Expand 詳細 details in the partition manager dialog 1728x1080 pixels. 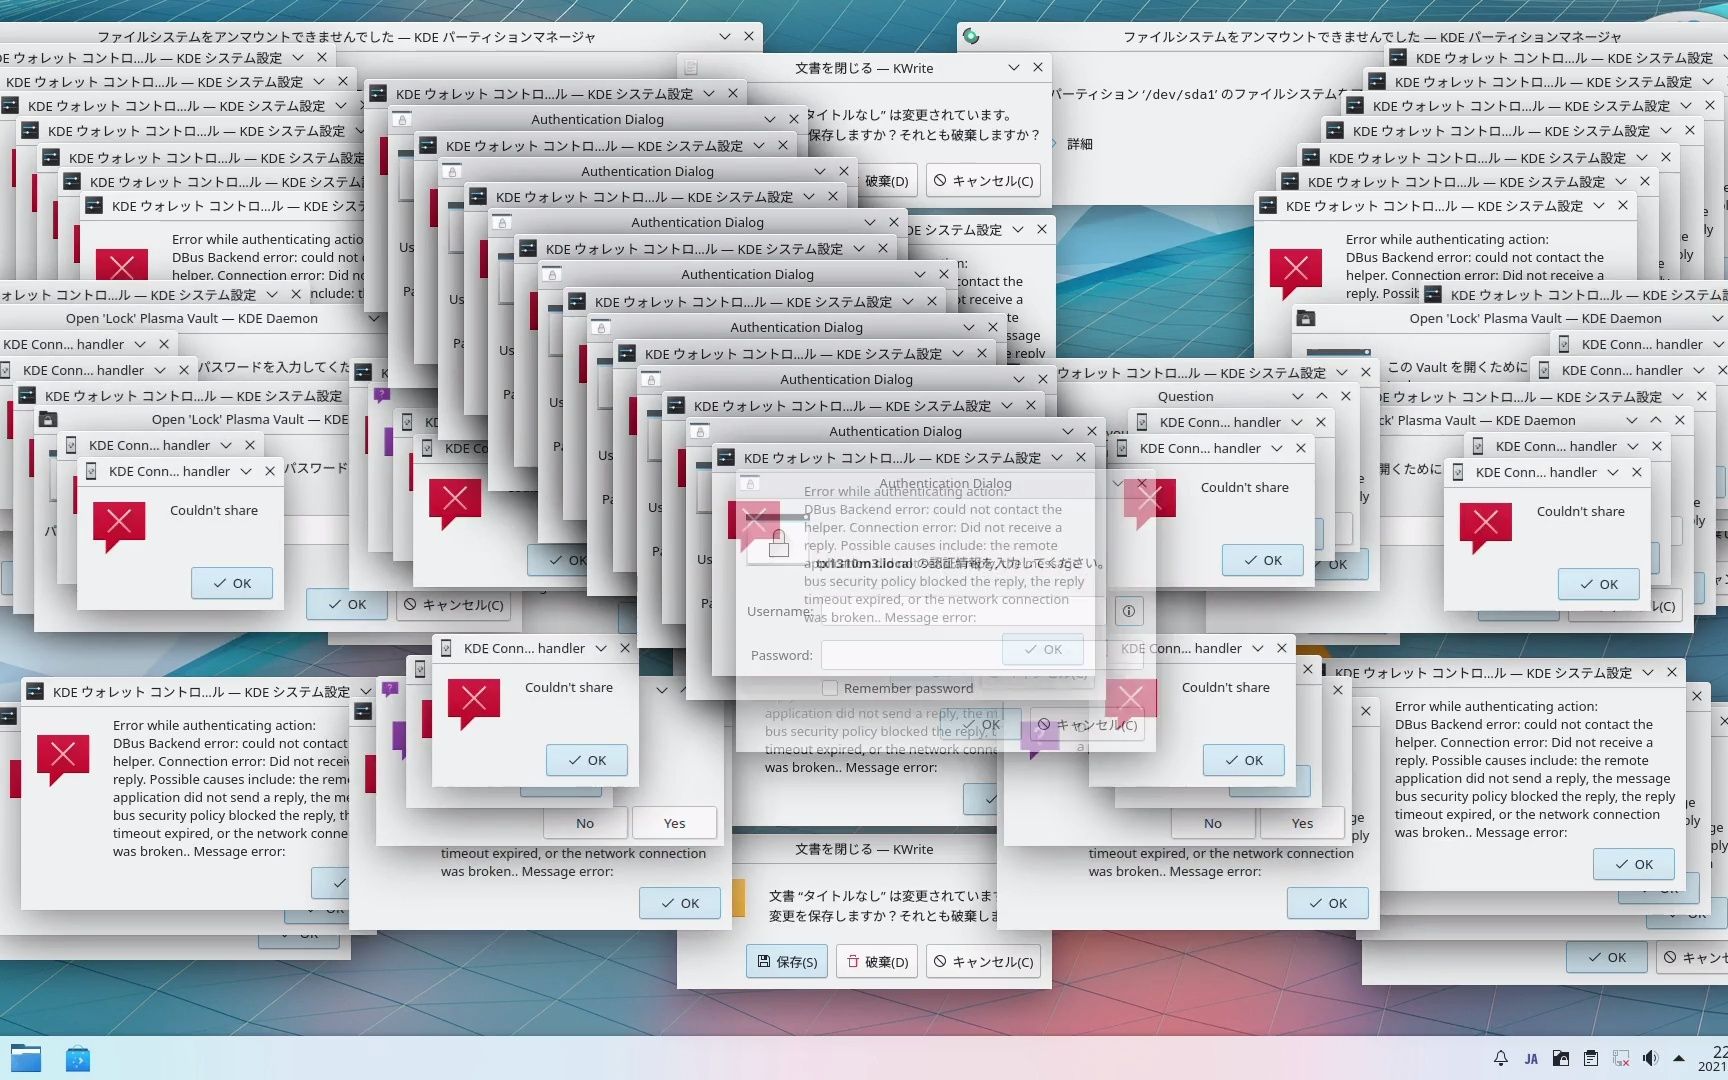pyautogui.click(x=1079, y=144)
